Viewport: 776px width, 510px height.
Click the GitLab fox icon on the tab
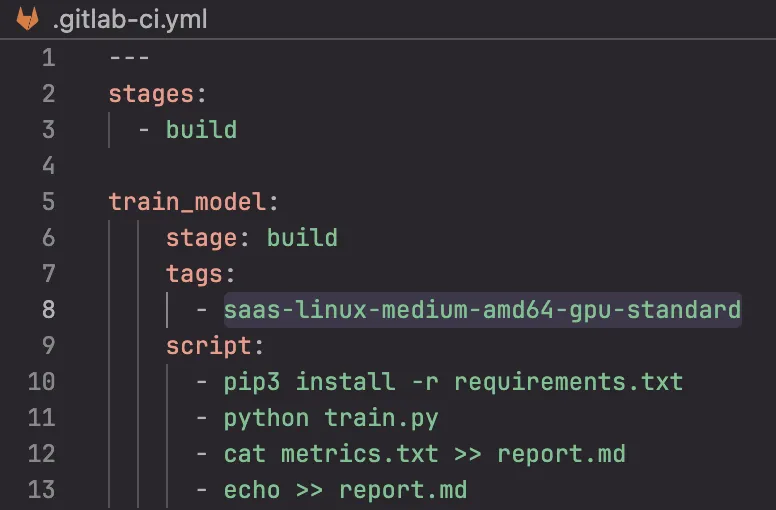coord(28,18)
